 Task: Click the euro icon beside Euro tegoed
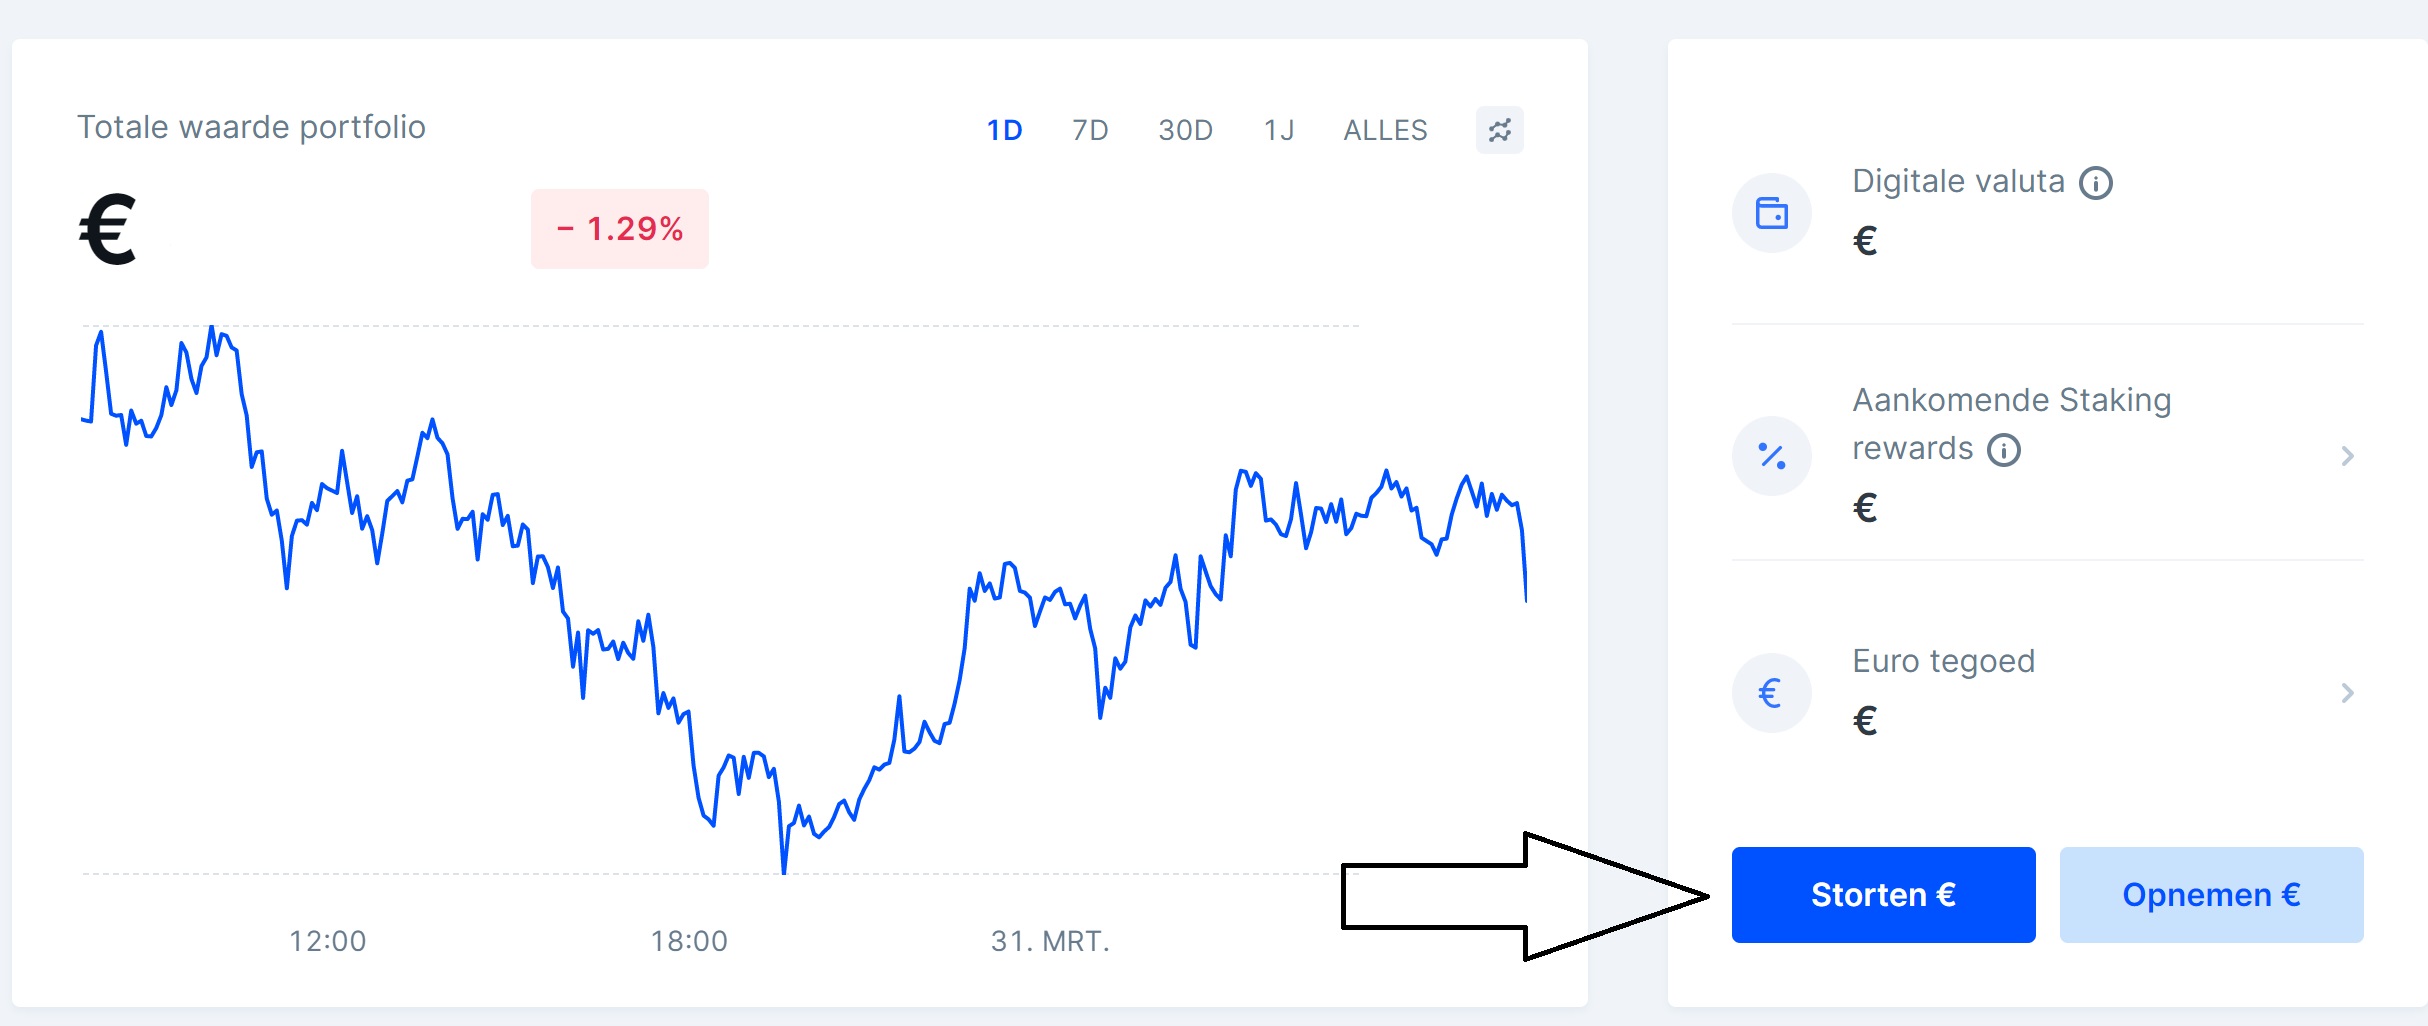point(1771,693)
